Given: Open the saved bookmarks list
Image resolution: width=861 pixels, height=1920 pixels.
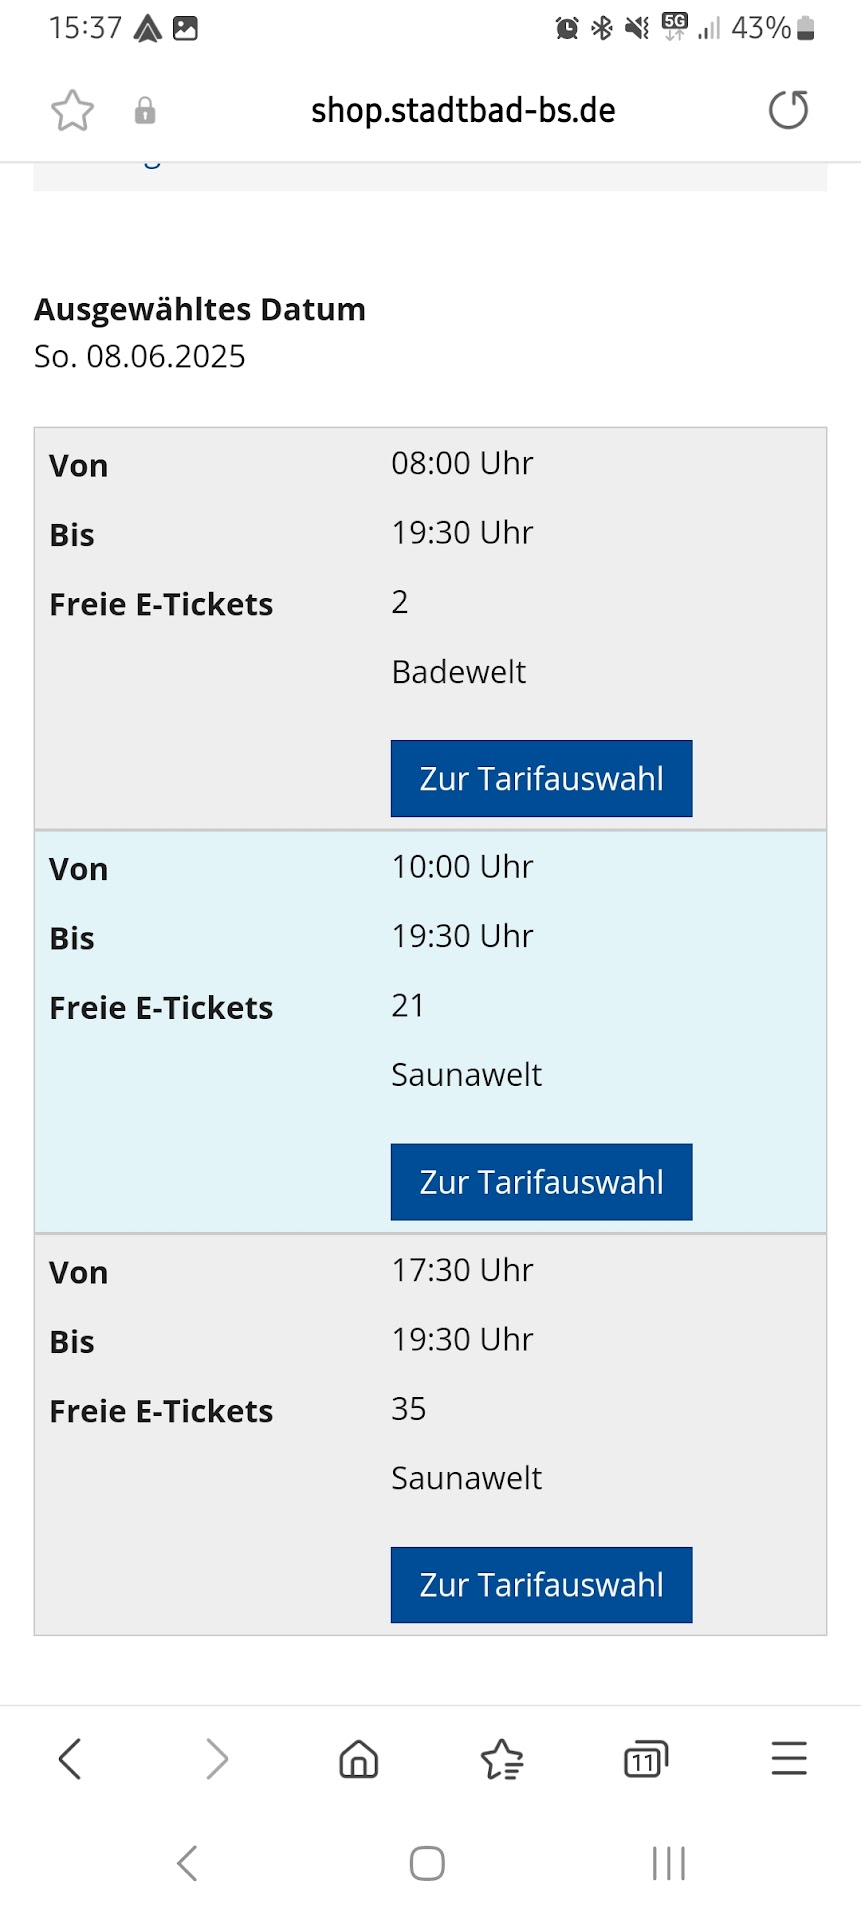Looking at the screenshot, I should tap(502, 1759).
